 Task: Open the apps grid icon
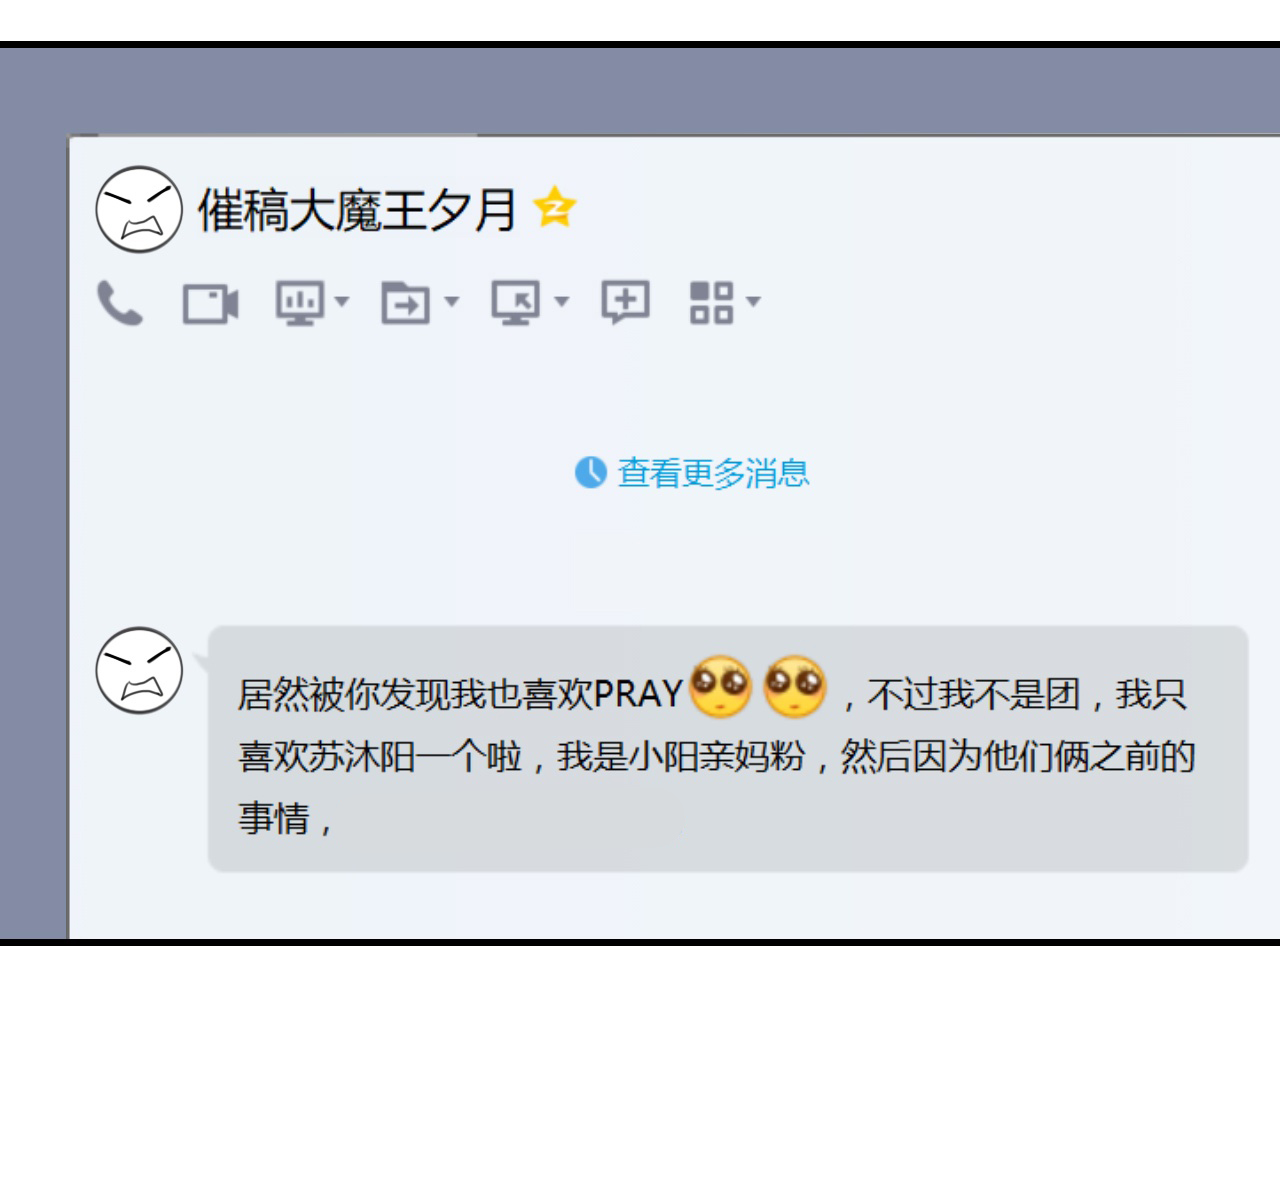click(x=711, y=303)
